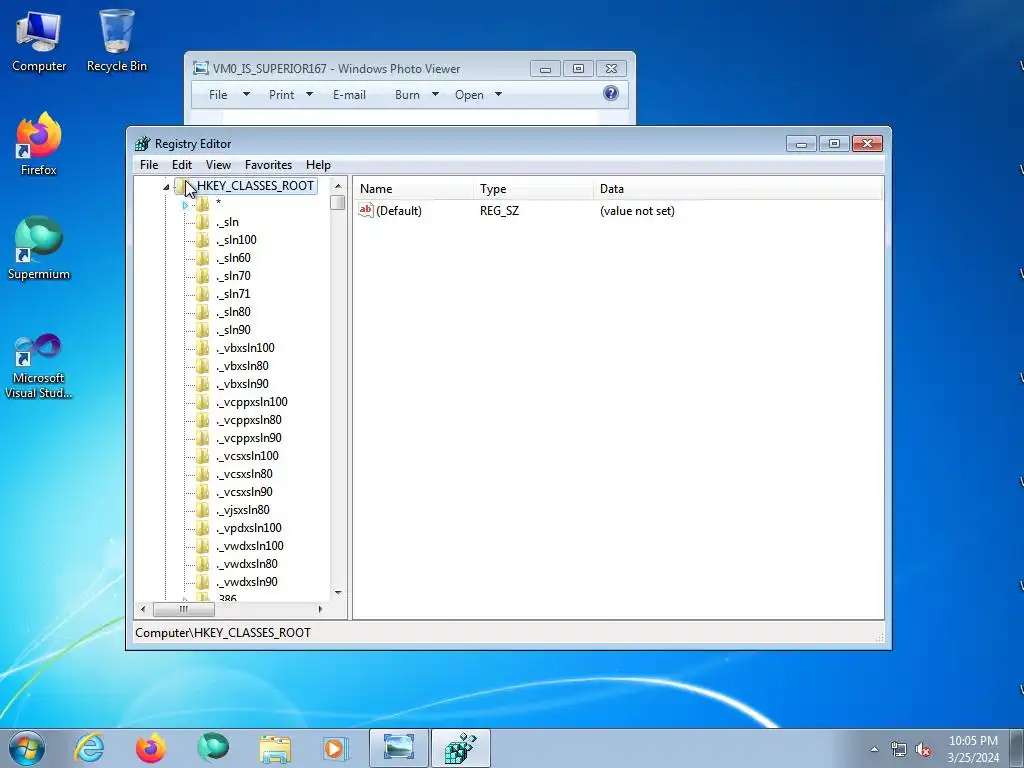Switch to Registry Editor taskbar button
Image resolution: width=1024 pixels, height=768 pixels.
(x=460, y=748)
